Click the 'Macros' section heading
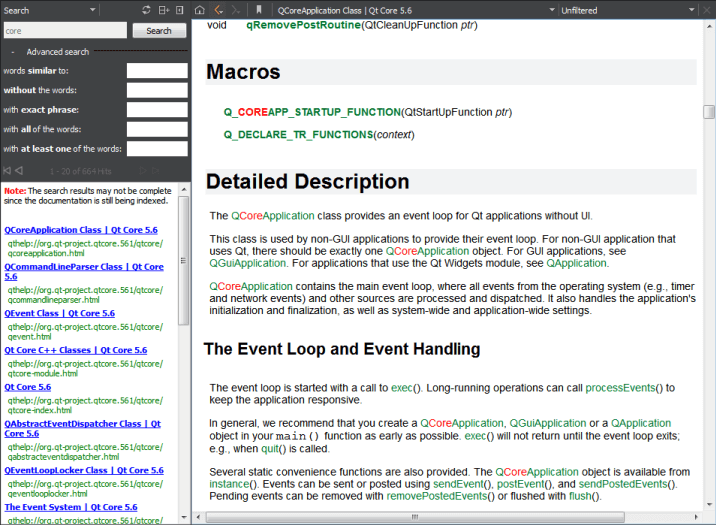 243,72
